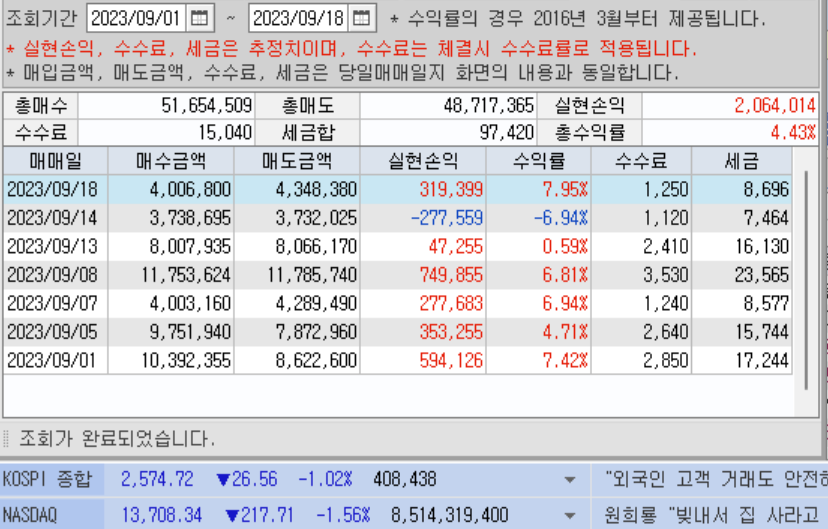Click the loss value -277,559
The width and height of the screenshot is (828, 529).
click(x=447, y=218)
